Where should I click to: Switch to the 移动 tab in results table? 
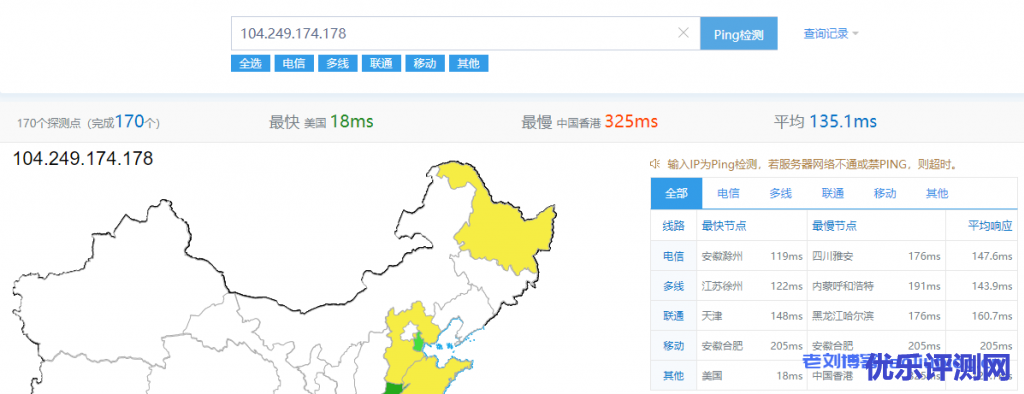pyautogui.click(x=885, y=193)
